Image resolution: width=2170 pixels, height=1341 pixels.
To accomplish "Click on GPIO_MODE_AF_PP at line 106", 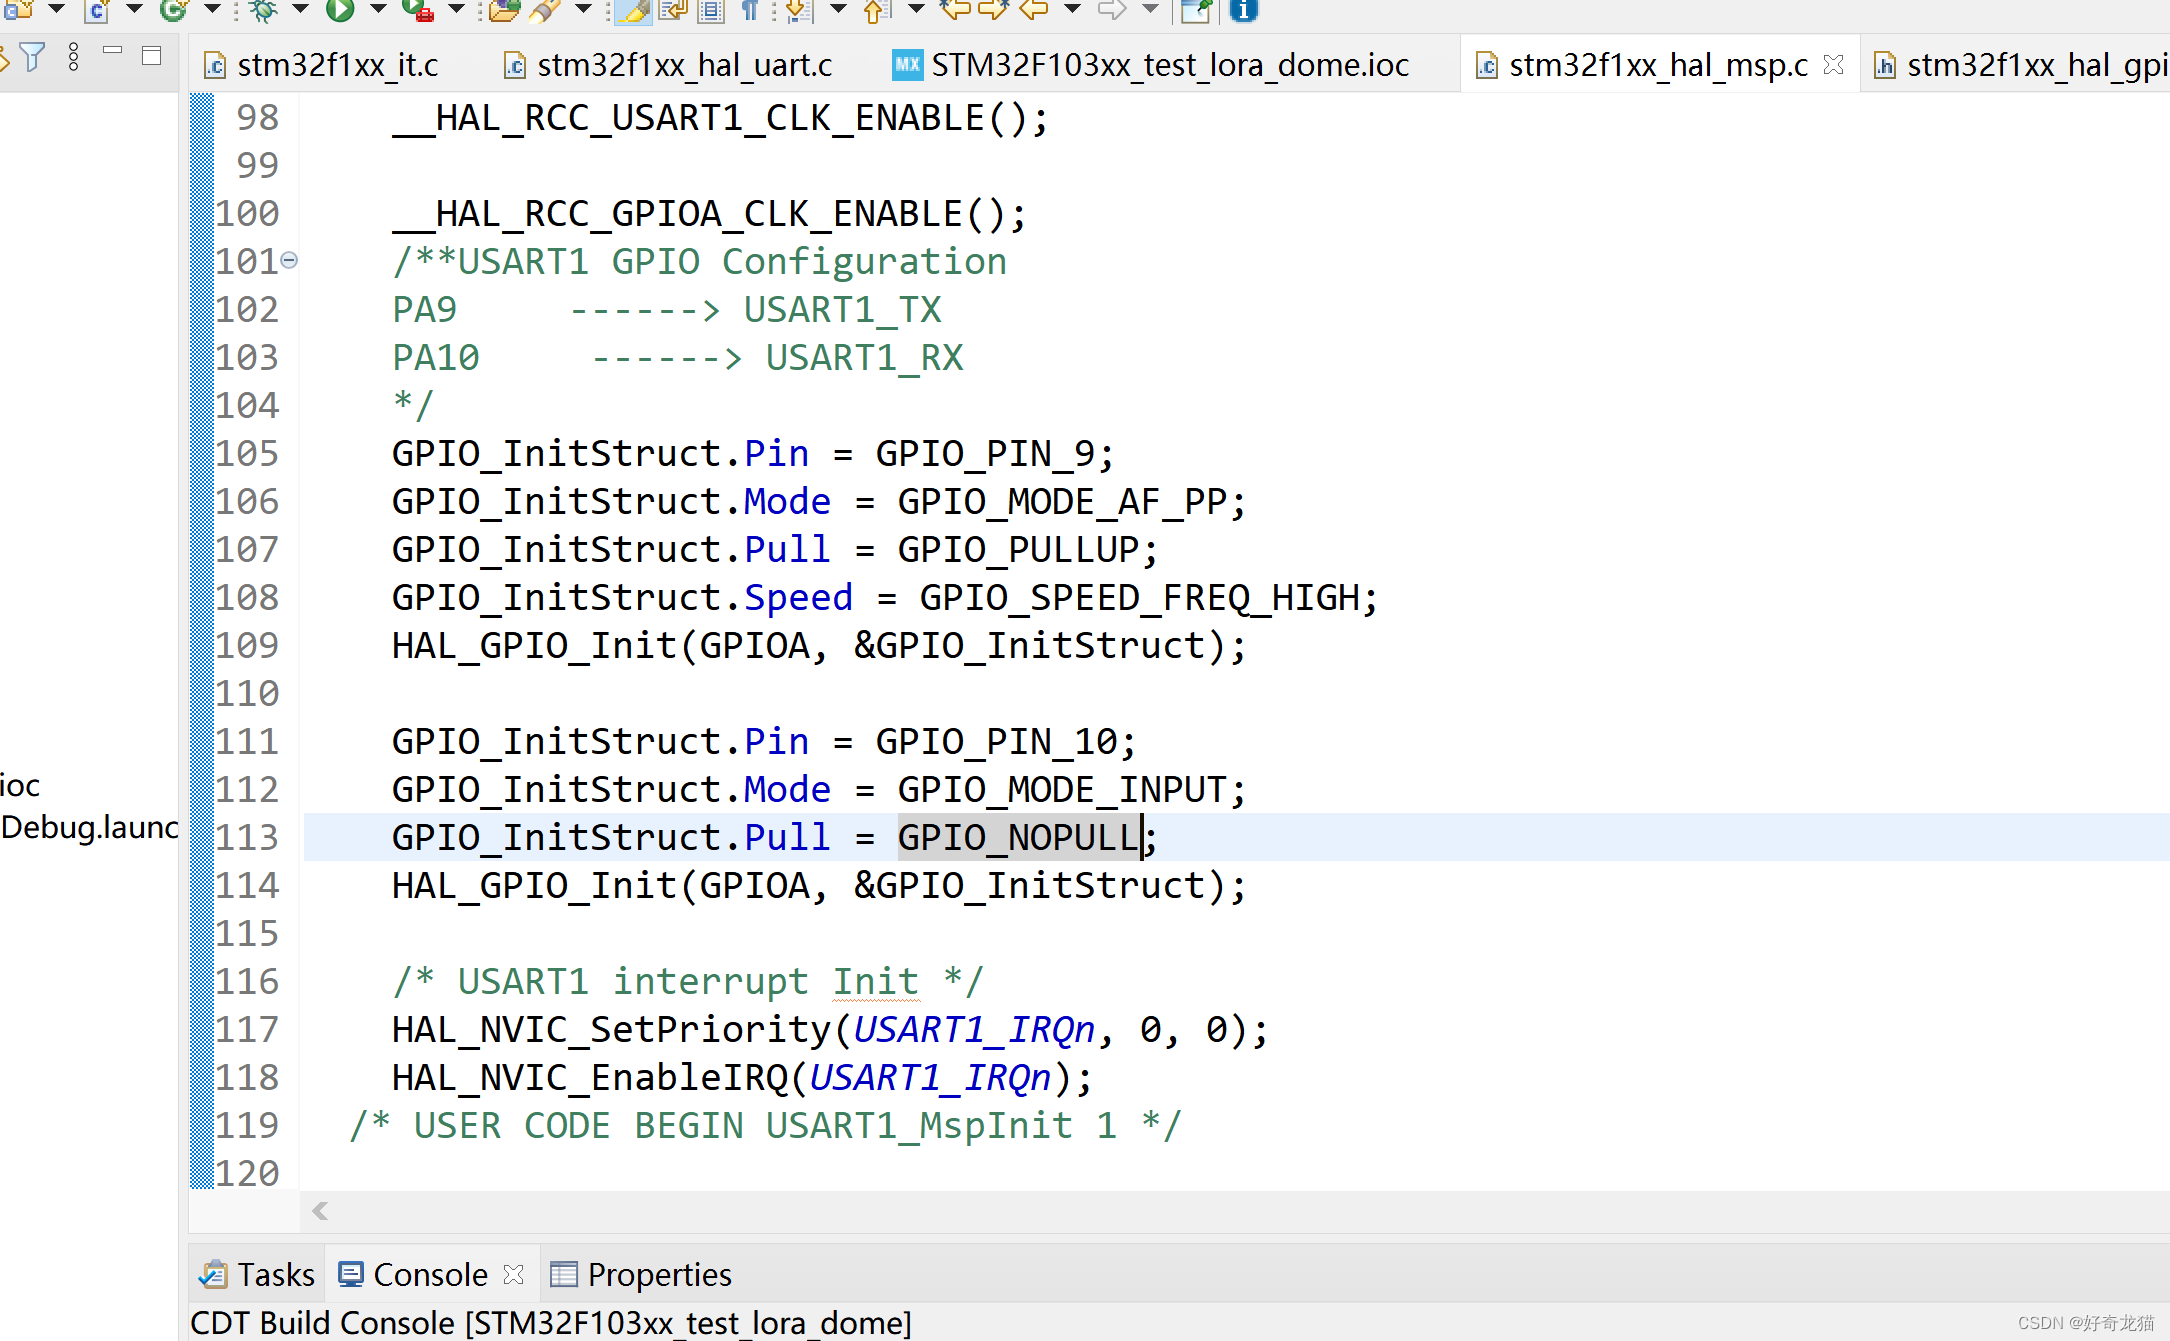I will [x=1062, y=501].
